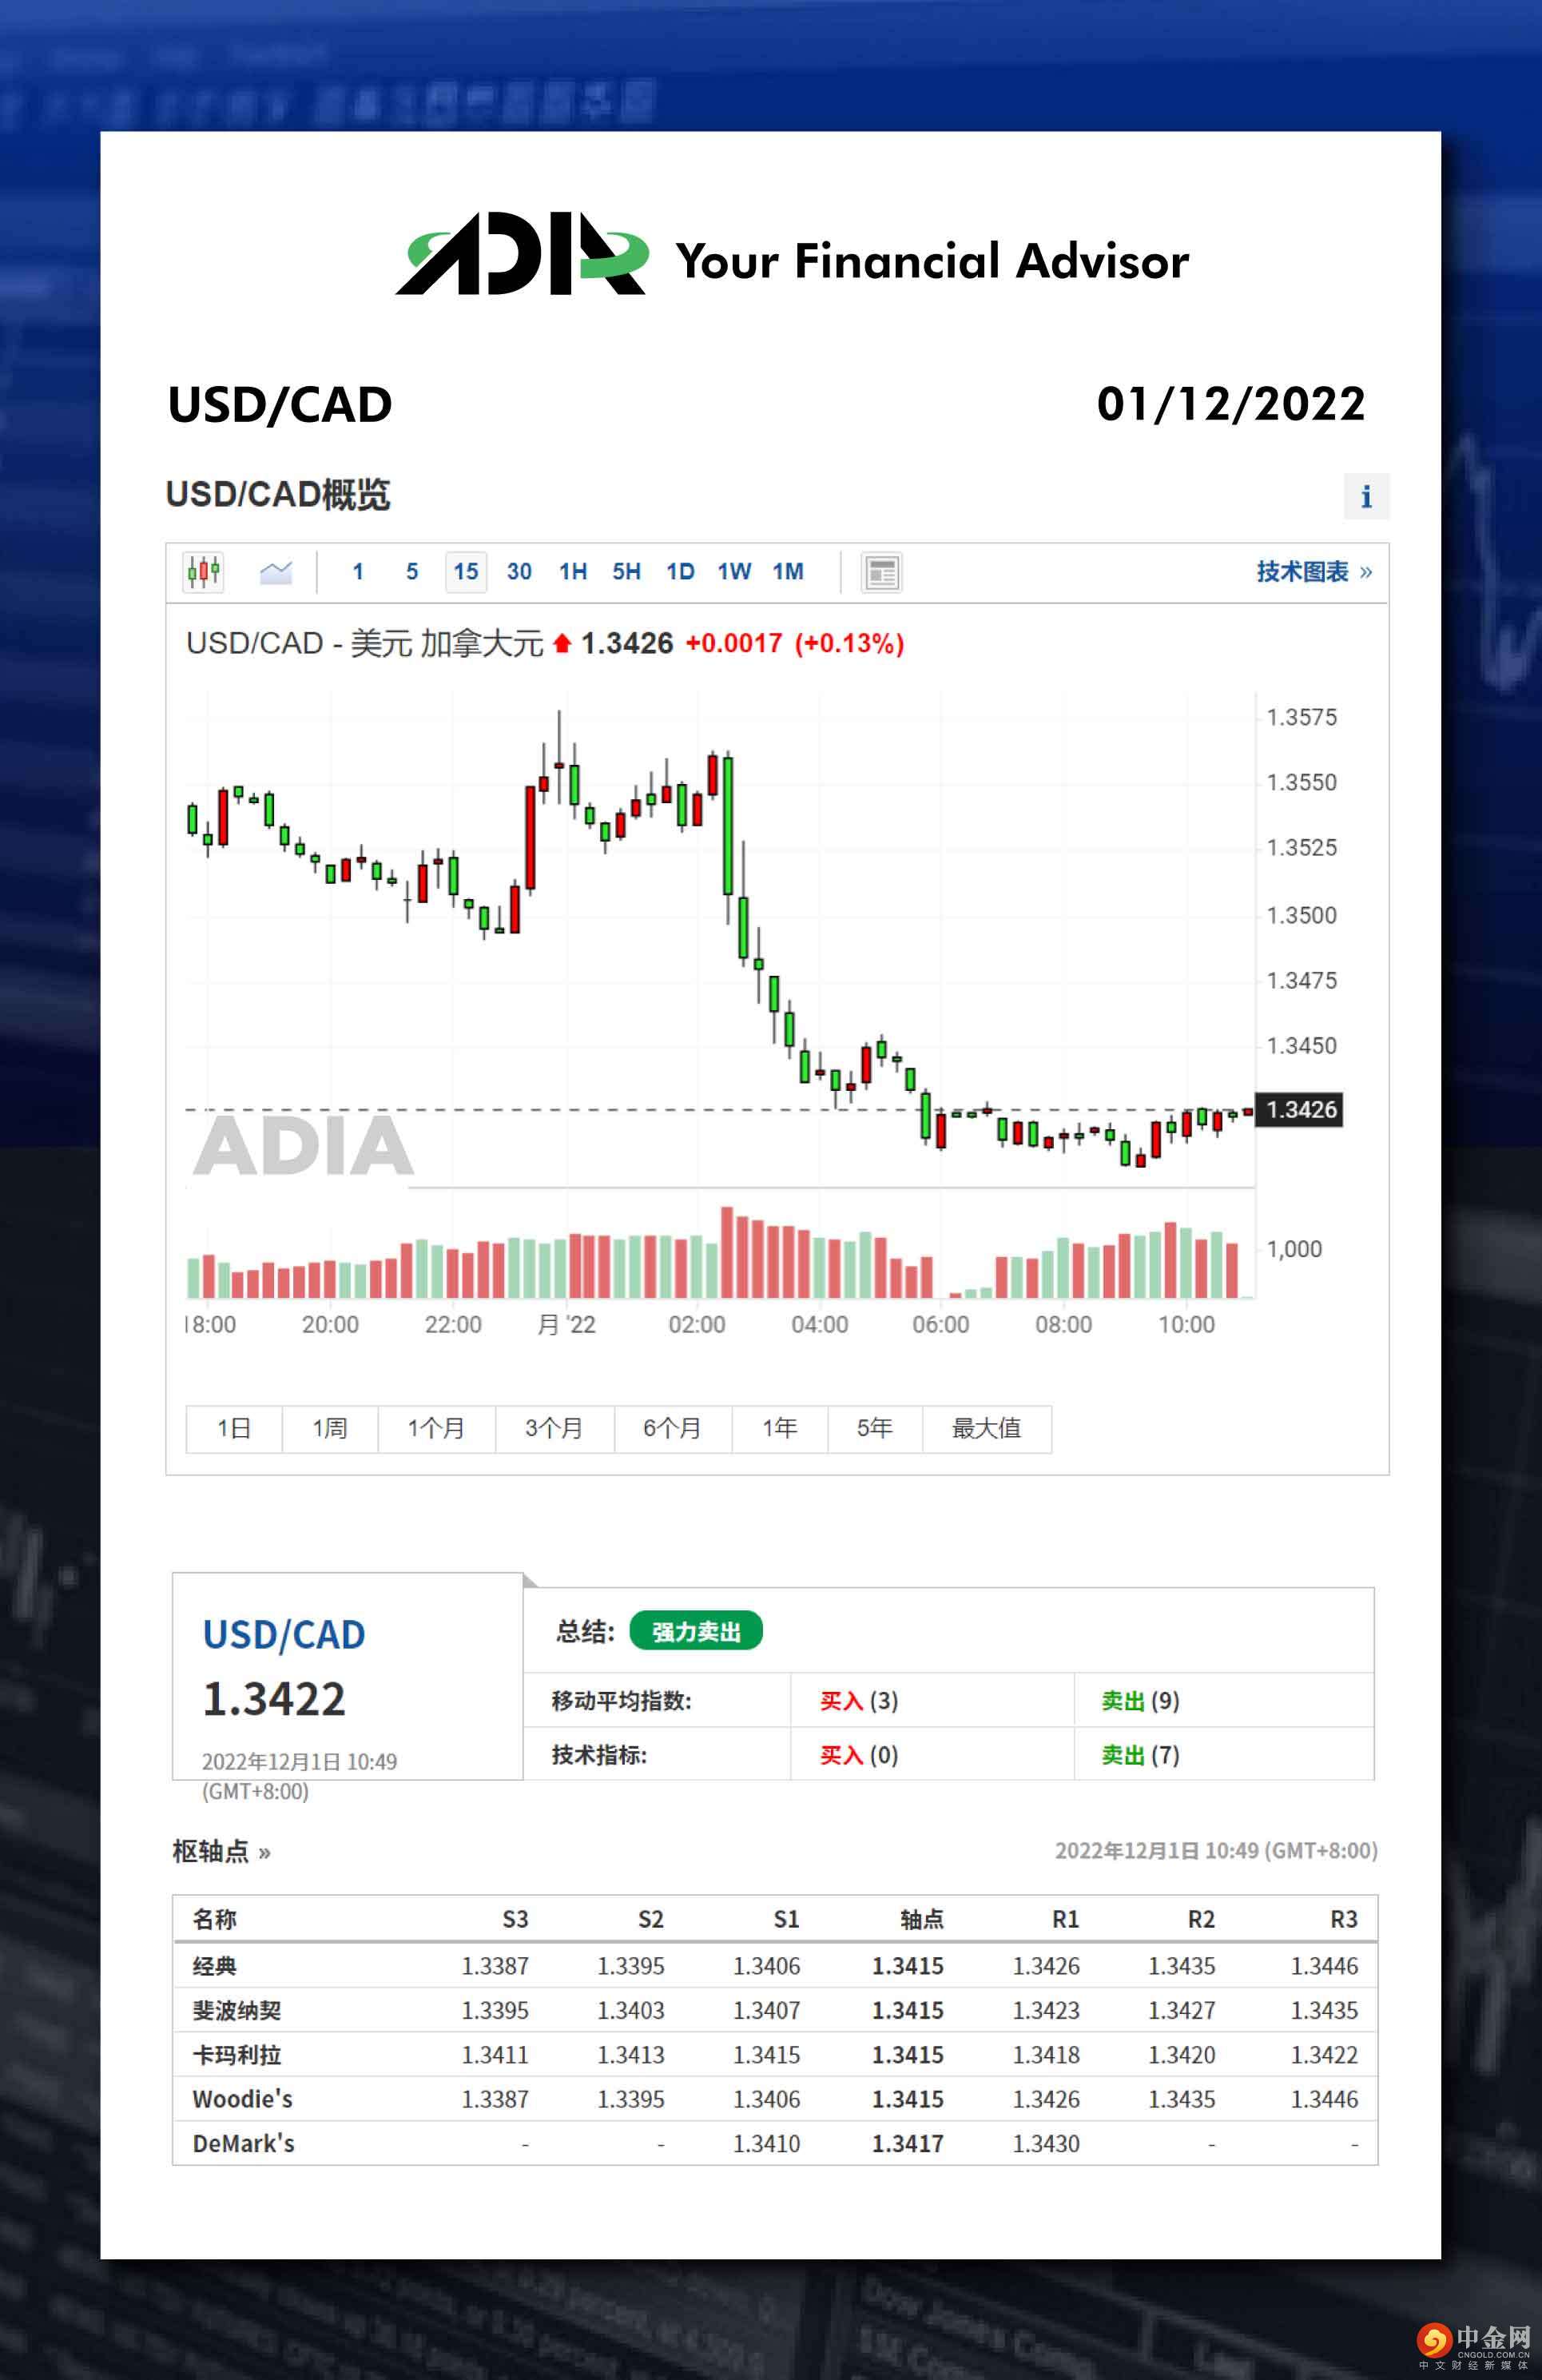
Task: Switch to the area chart icon
Action: (x=276, y=572)
